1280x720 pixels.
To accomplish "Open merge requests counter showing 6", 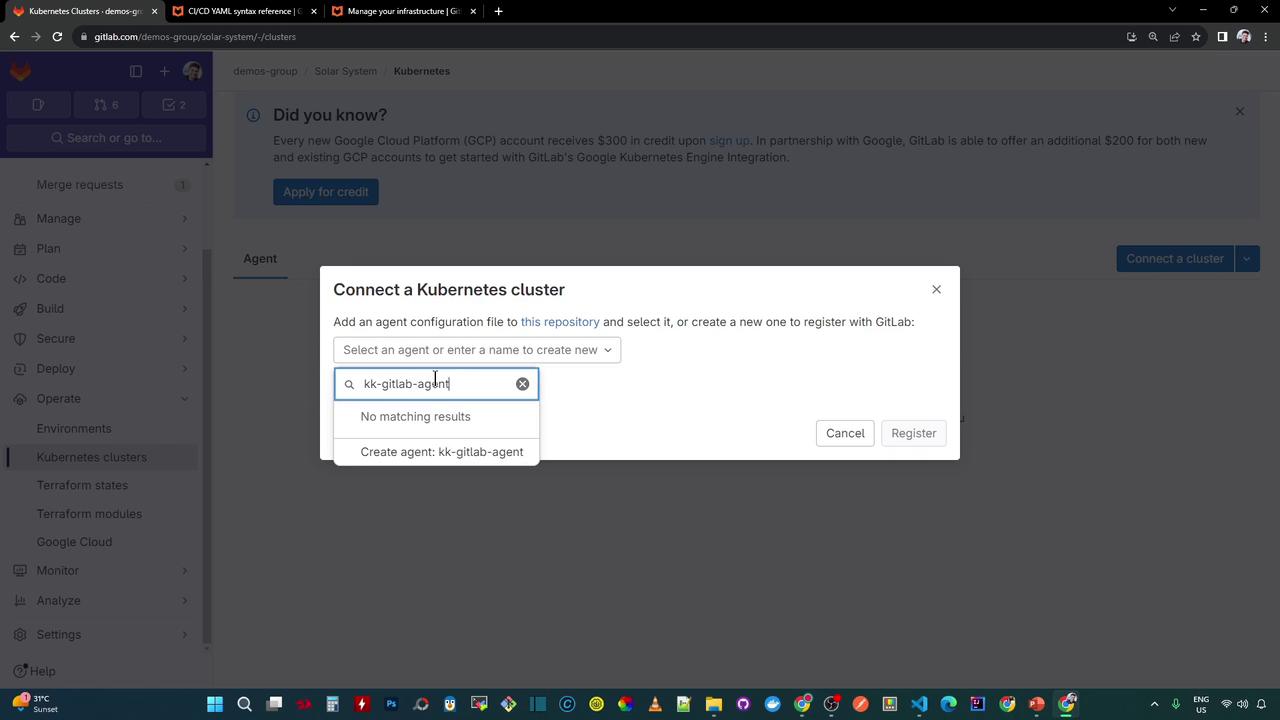I will tap(106, 105).
